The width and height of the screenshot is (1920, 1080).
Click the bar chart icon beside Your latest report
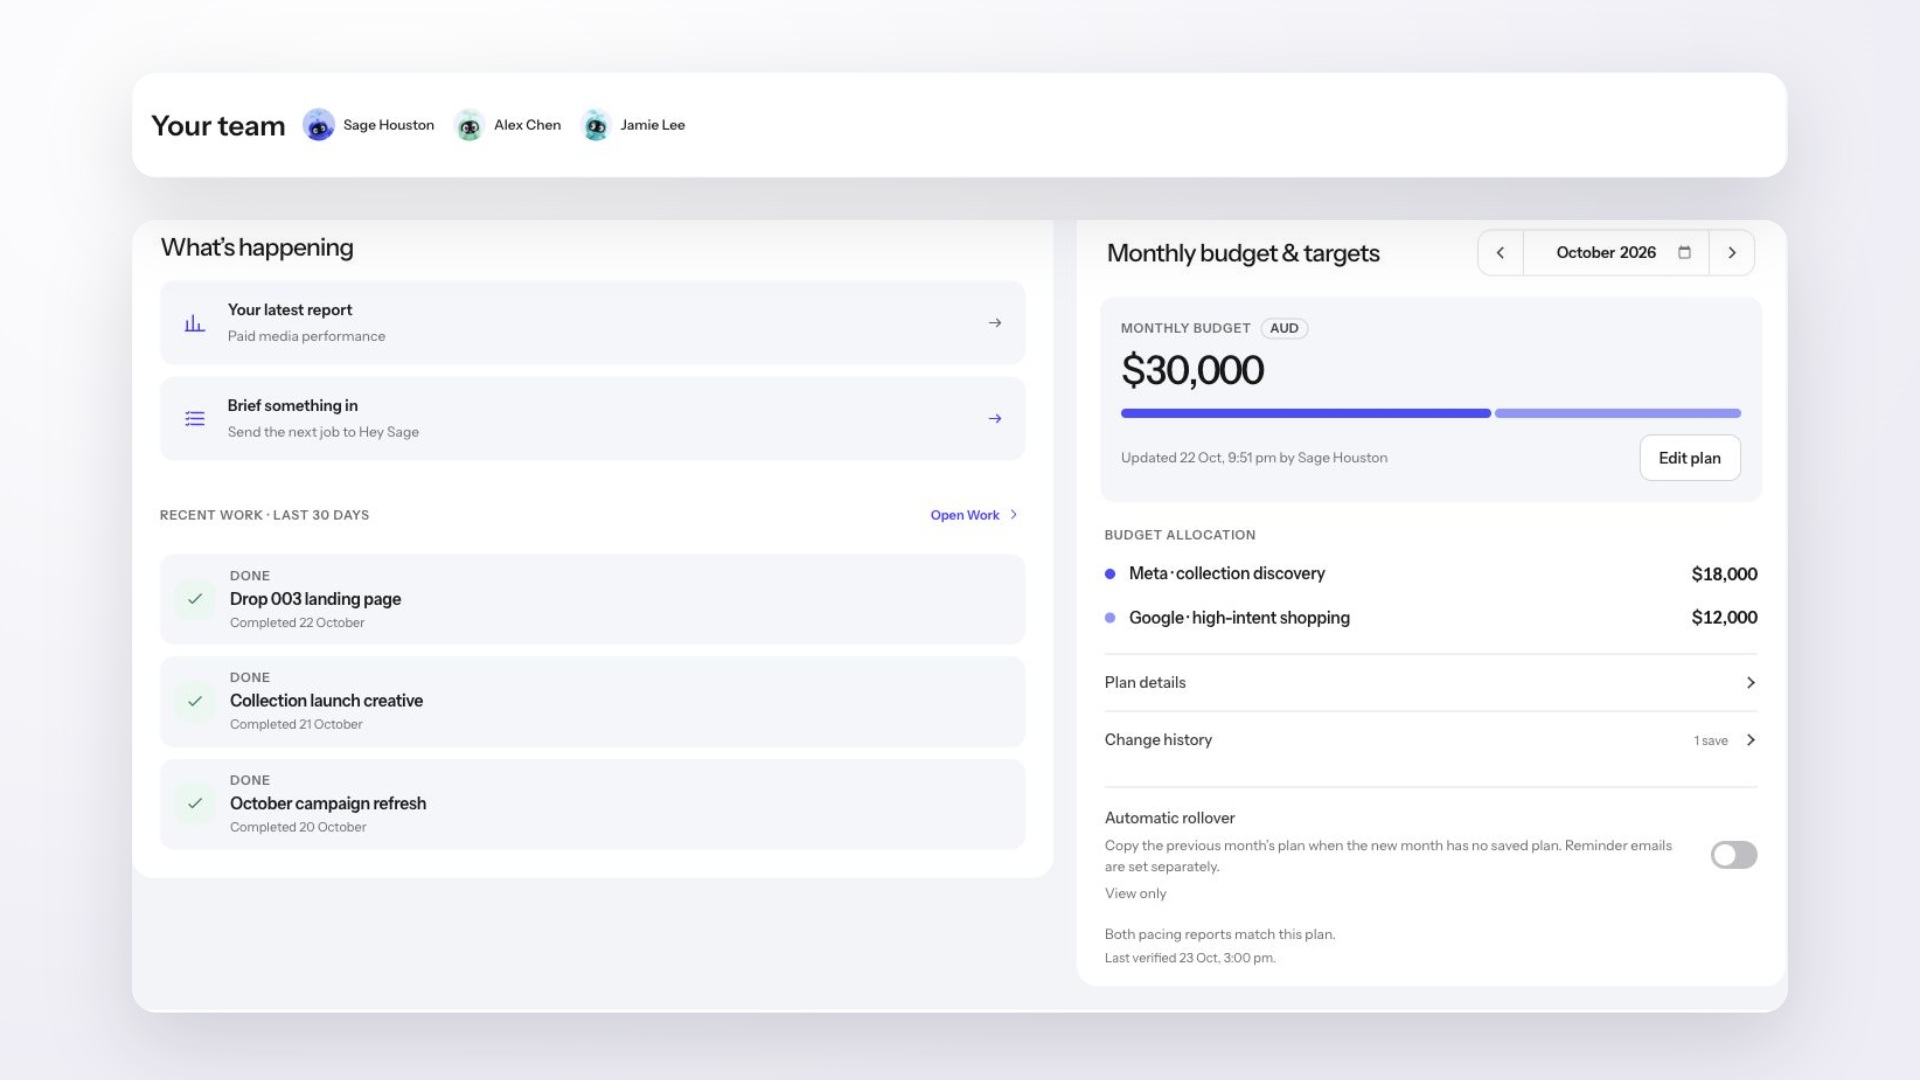[x=195, y=323]
